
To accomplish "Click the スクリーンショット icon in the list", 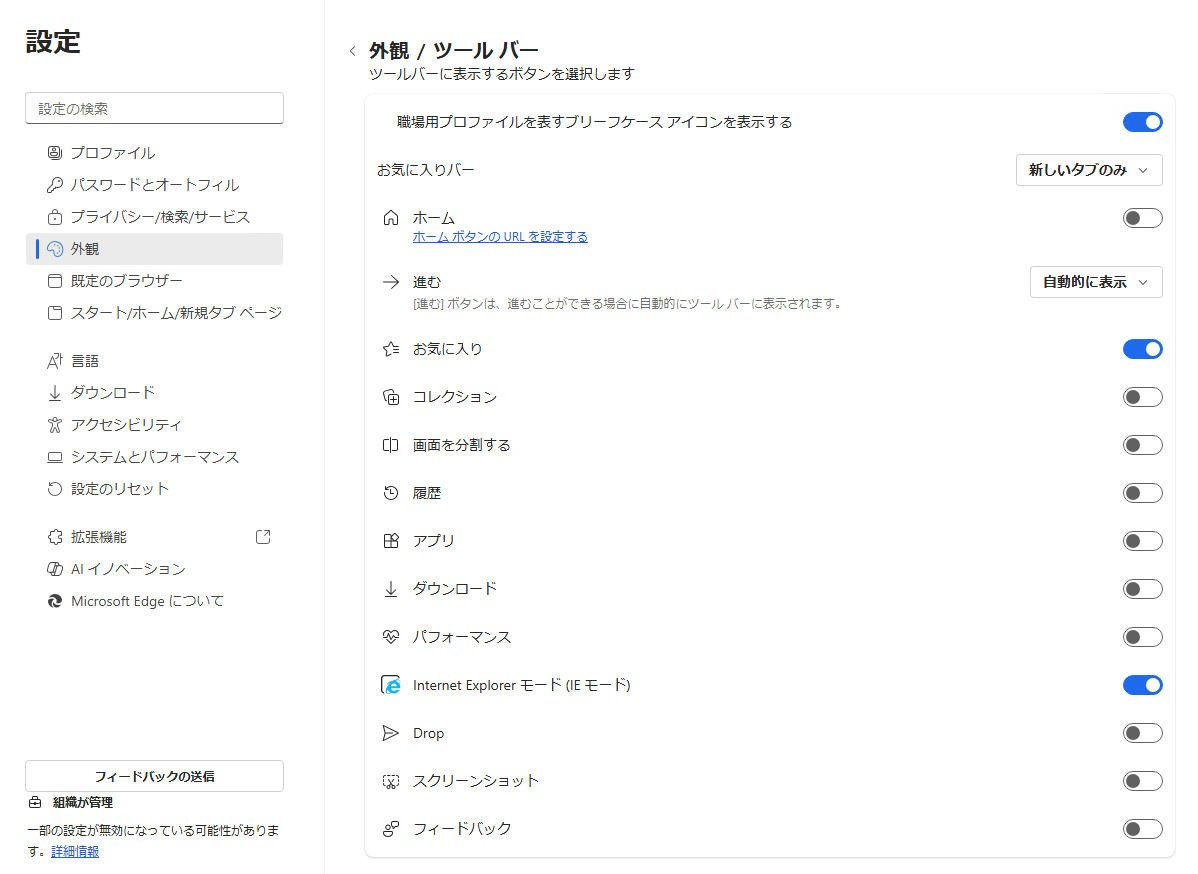I will tap(391, 782).
